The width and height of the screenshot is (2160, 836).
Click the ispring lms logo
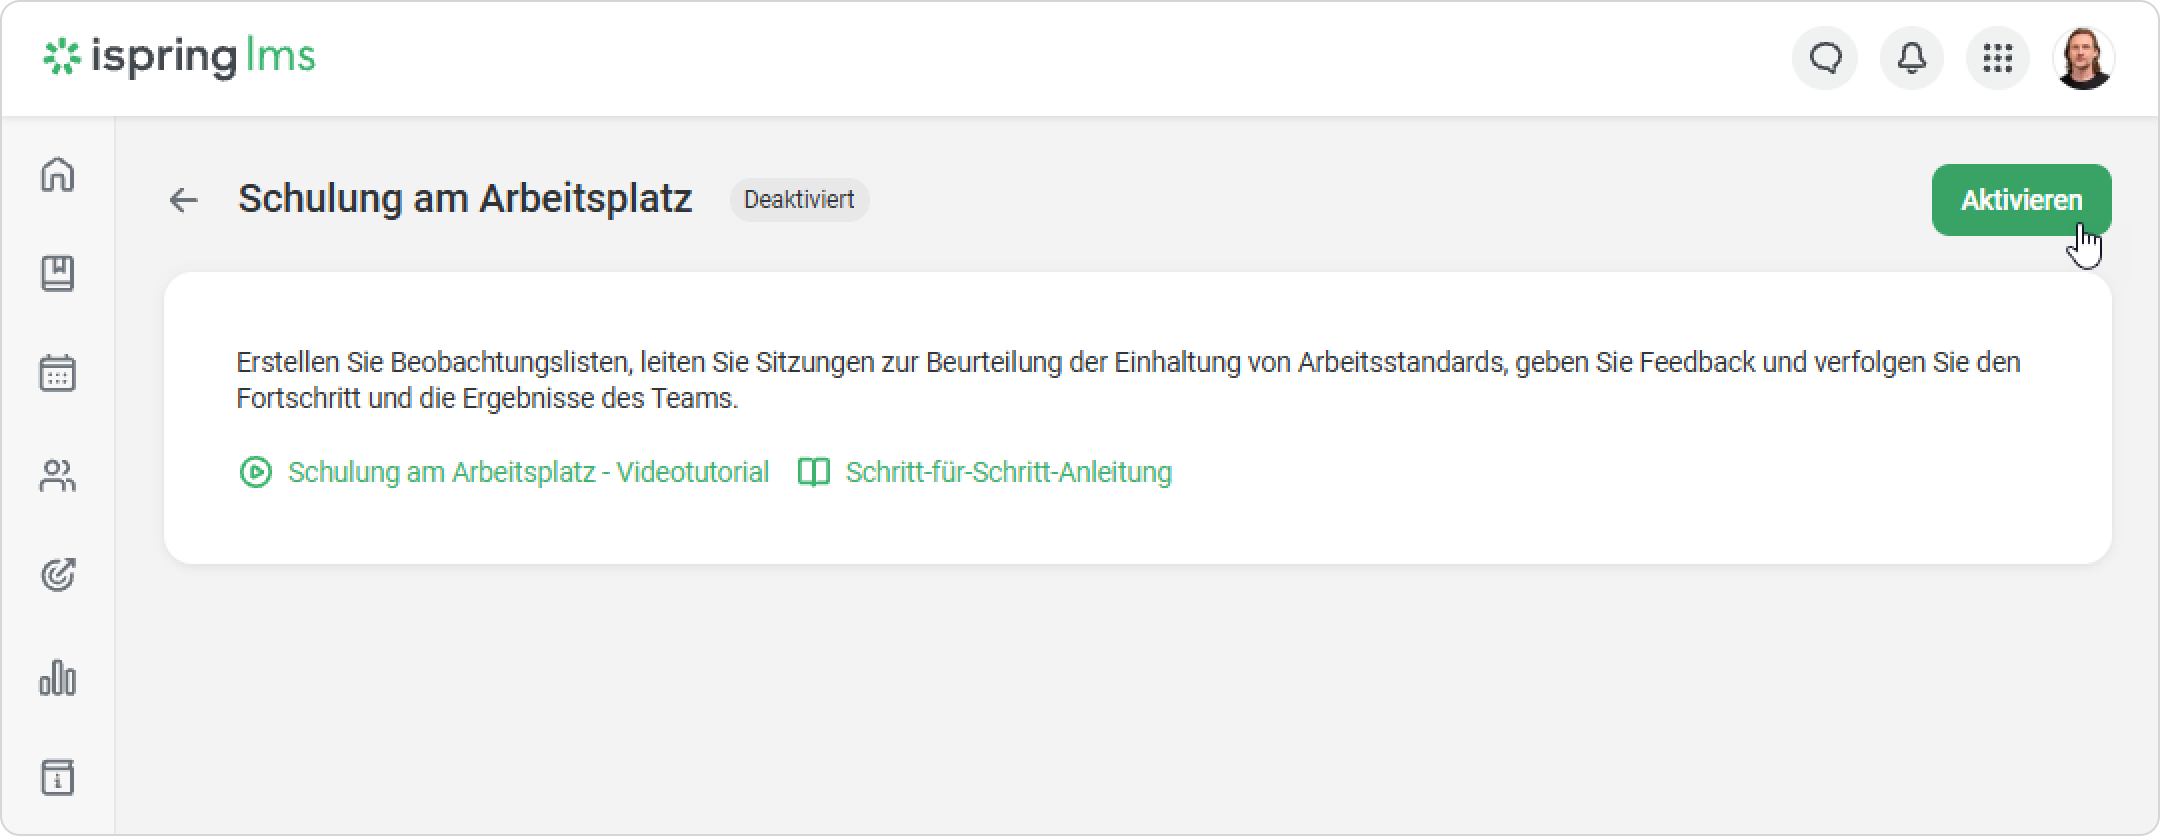179,57
